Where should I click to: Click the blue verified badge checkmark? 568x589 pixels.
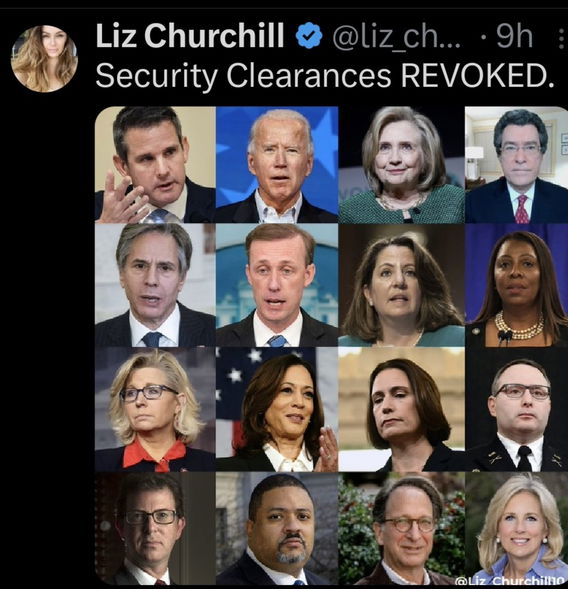point(309,36)
